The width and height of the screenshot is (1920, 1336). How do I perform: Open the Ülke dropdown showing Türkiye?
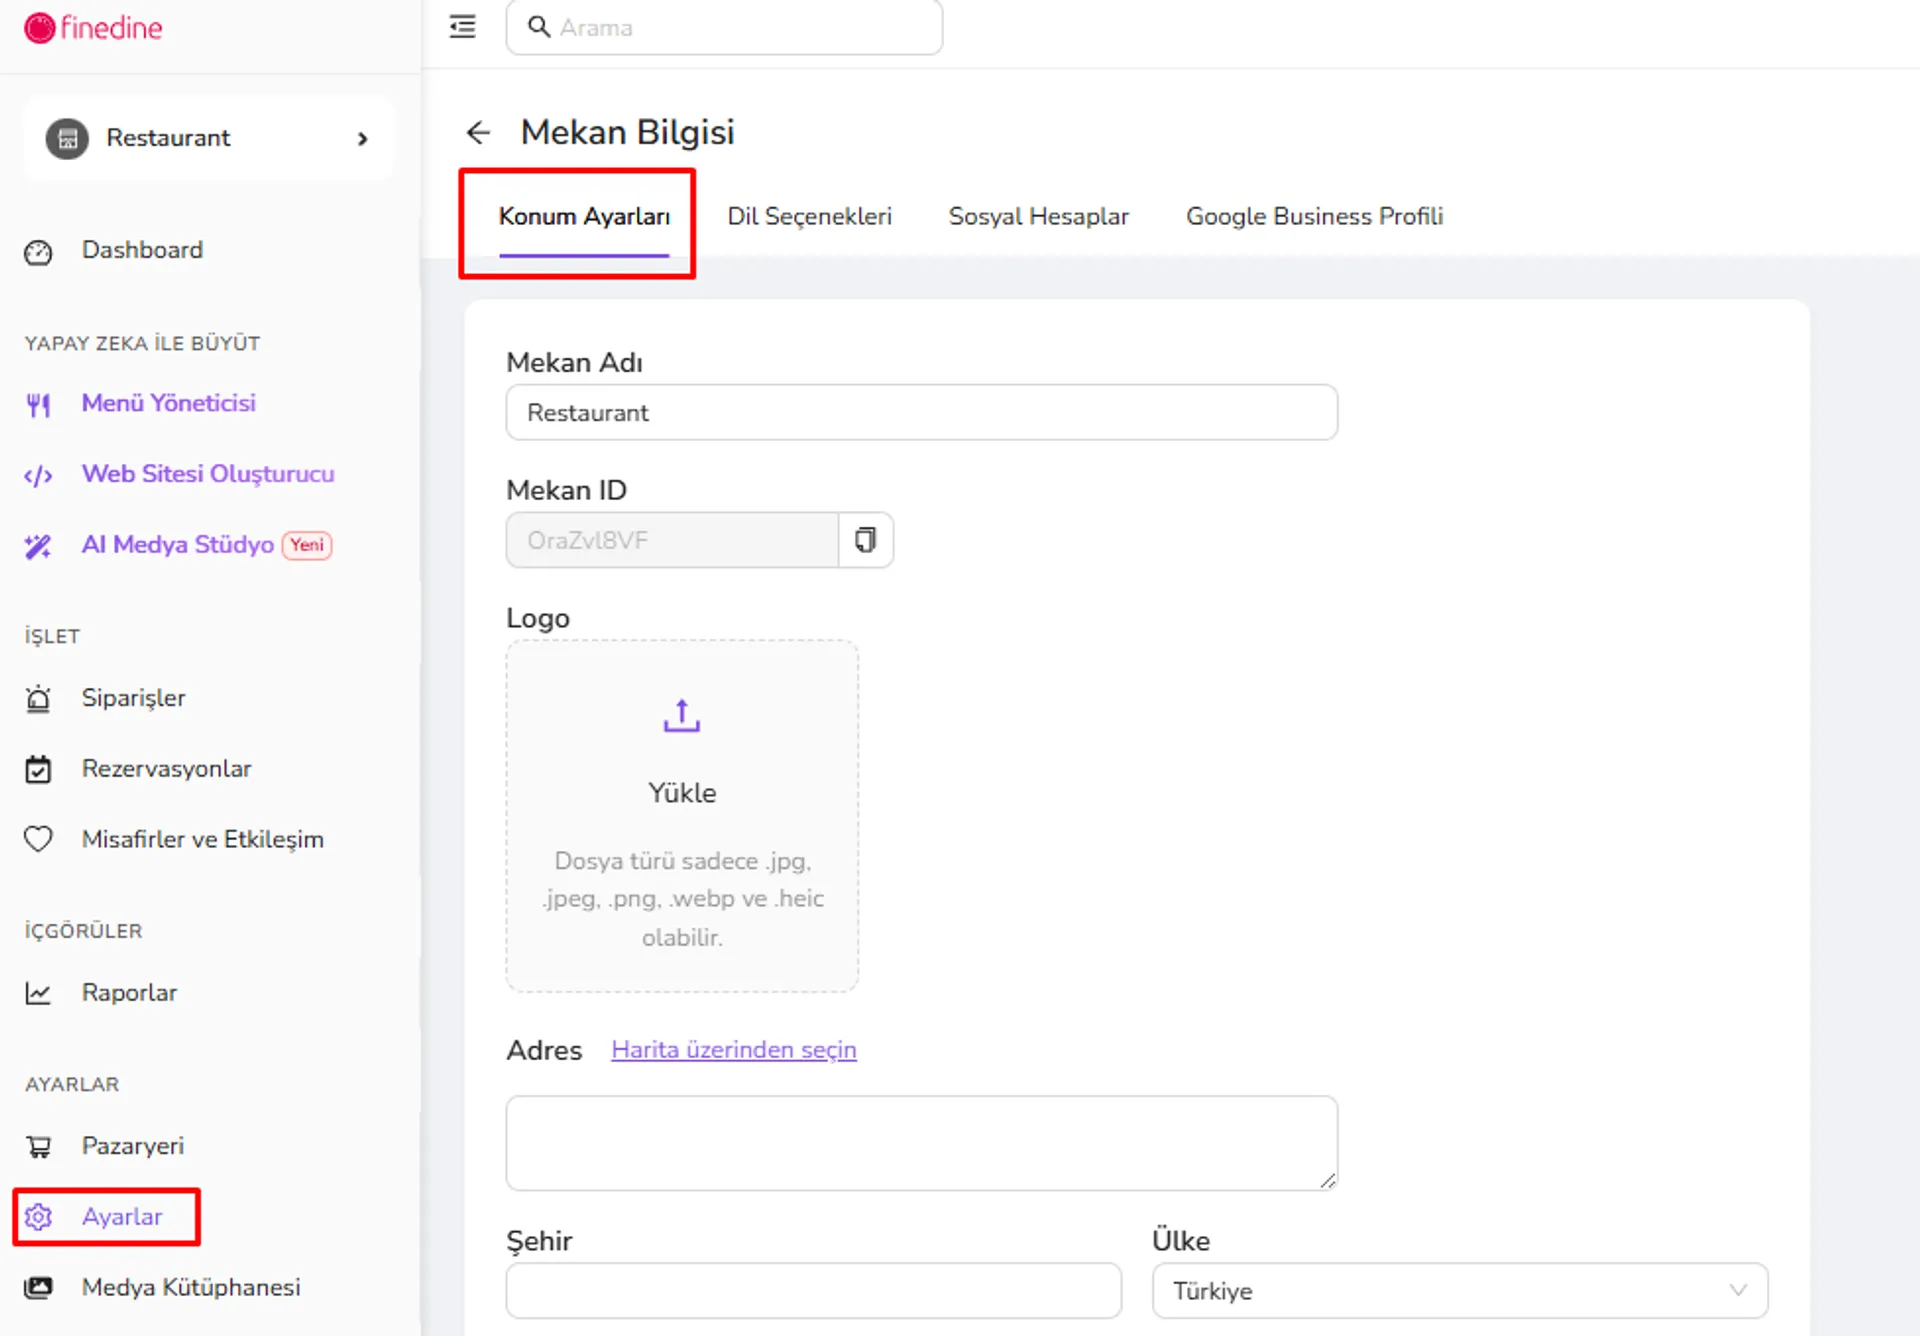click(1460, 1290)
